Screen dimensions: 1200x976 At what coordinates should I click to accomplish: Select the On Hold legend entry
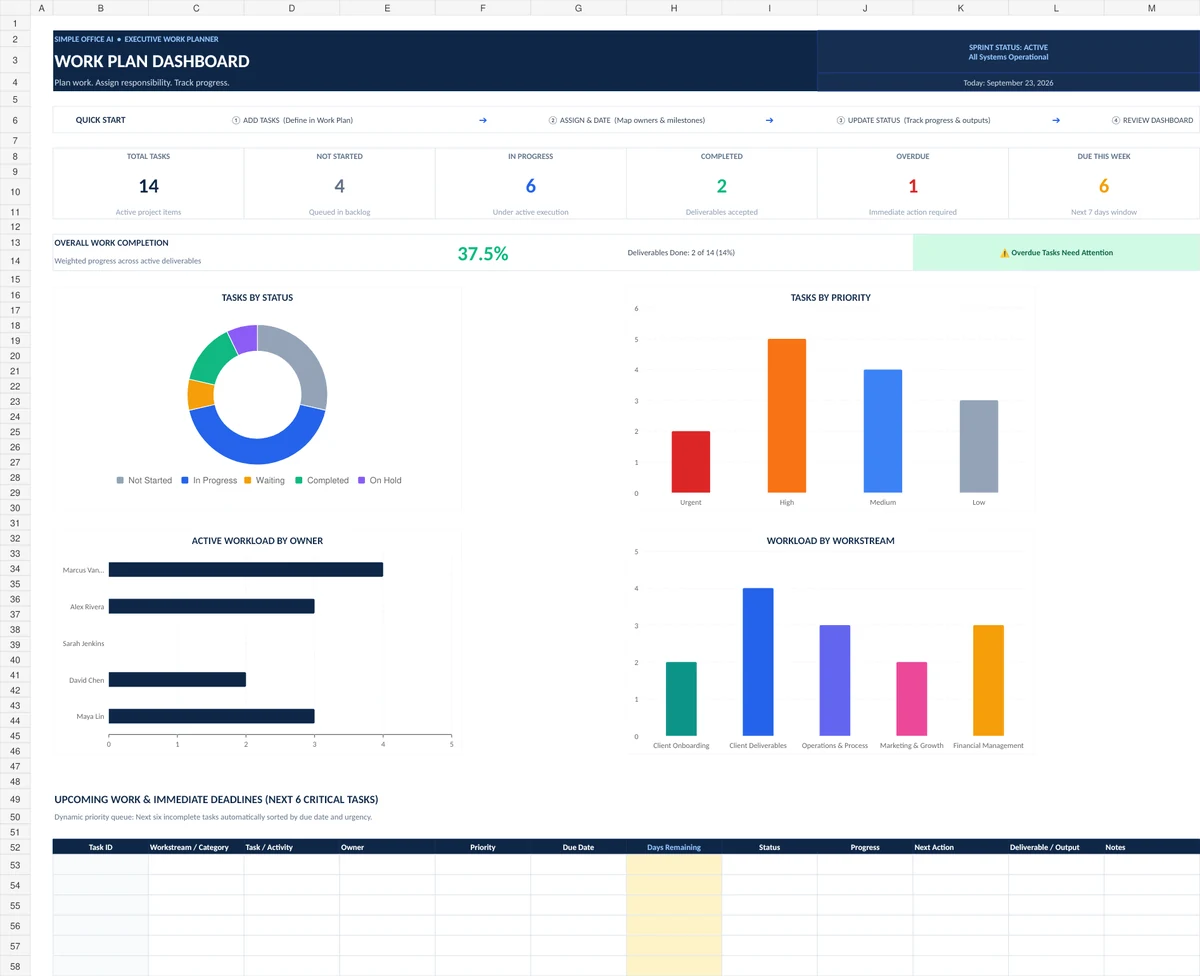point(379,480)
